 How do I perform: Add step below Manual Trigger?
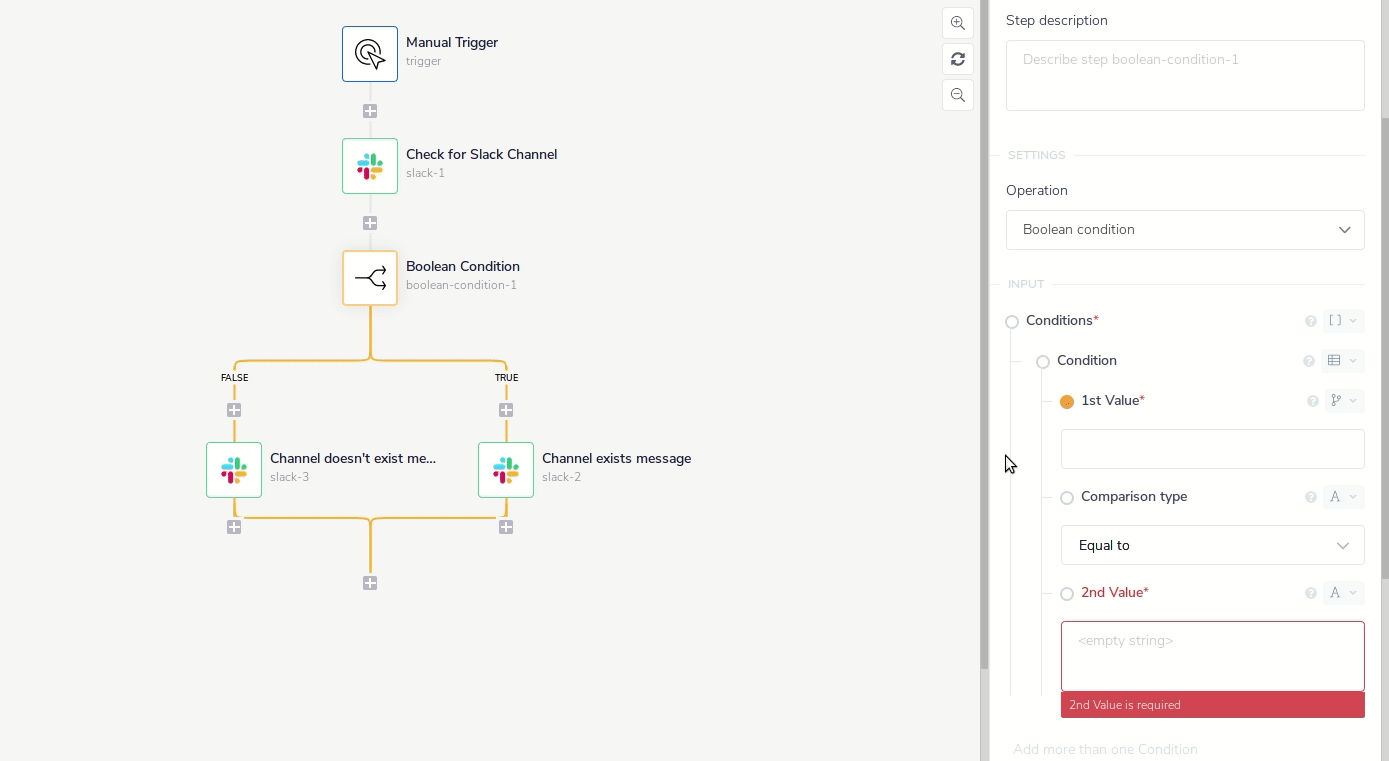[x=370, y=111]
